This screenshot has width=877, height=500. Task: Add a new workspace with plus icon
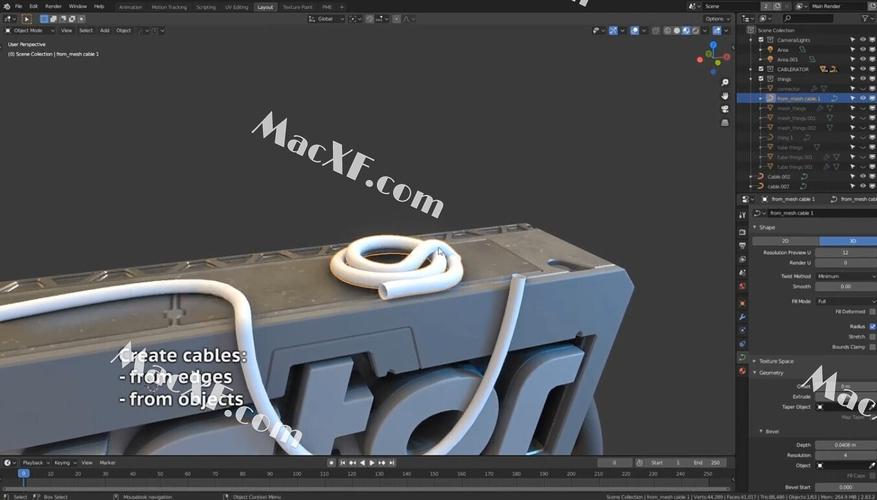(x=342, y=7)
